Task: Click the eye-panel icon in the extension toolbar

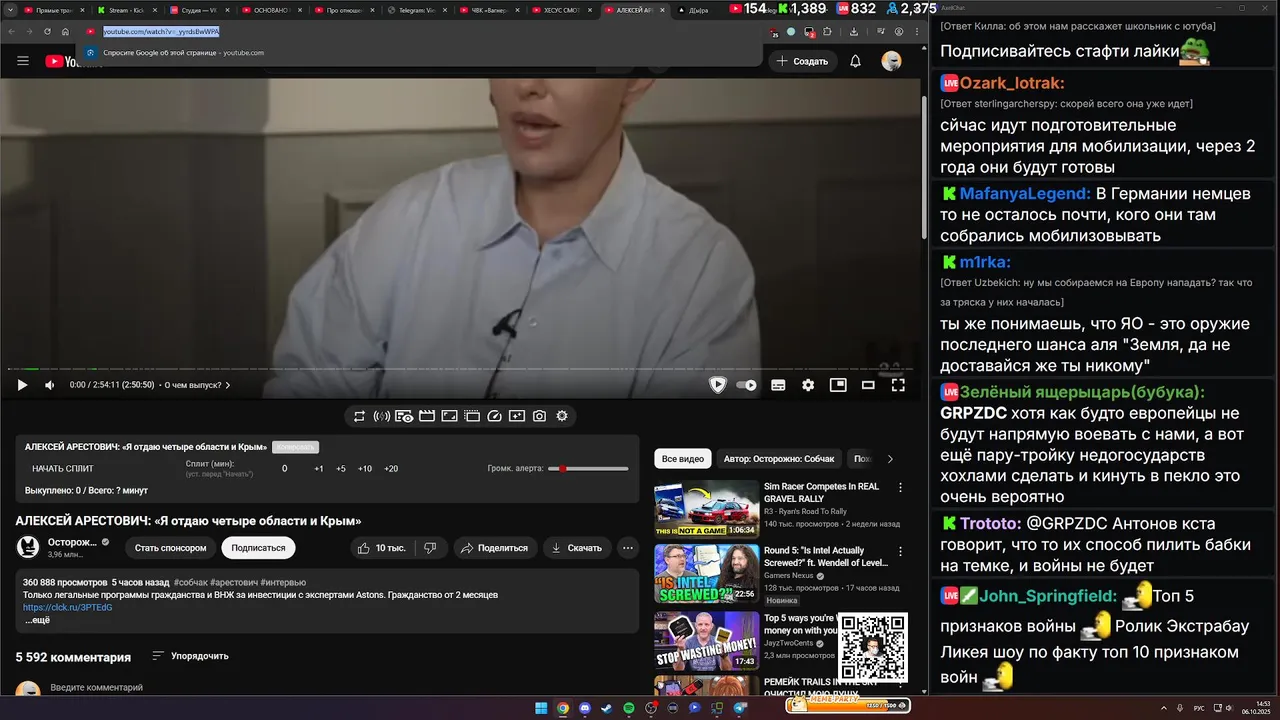Action: coord(404,416)
